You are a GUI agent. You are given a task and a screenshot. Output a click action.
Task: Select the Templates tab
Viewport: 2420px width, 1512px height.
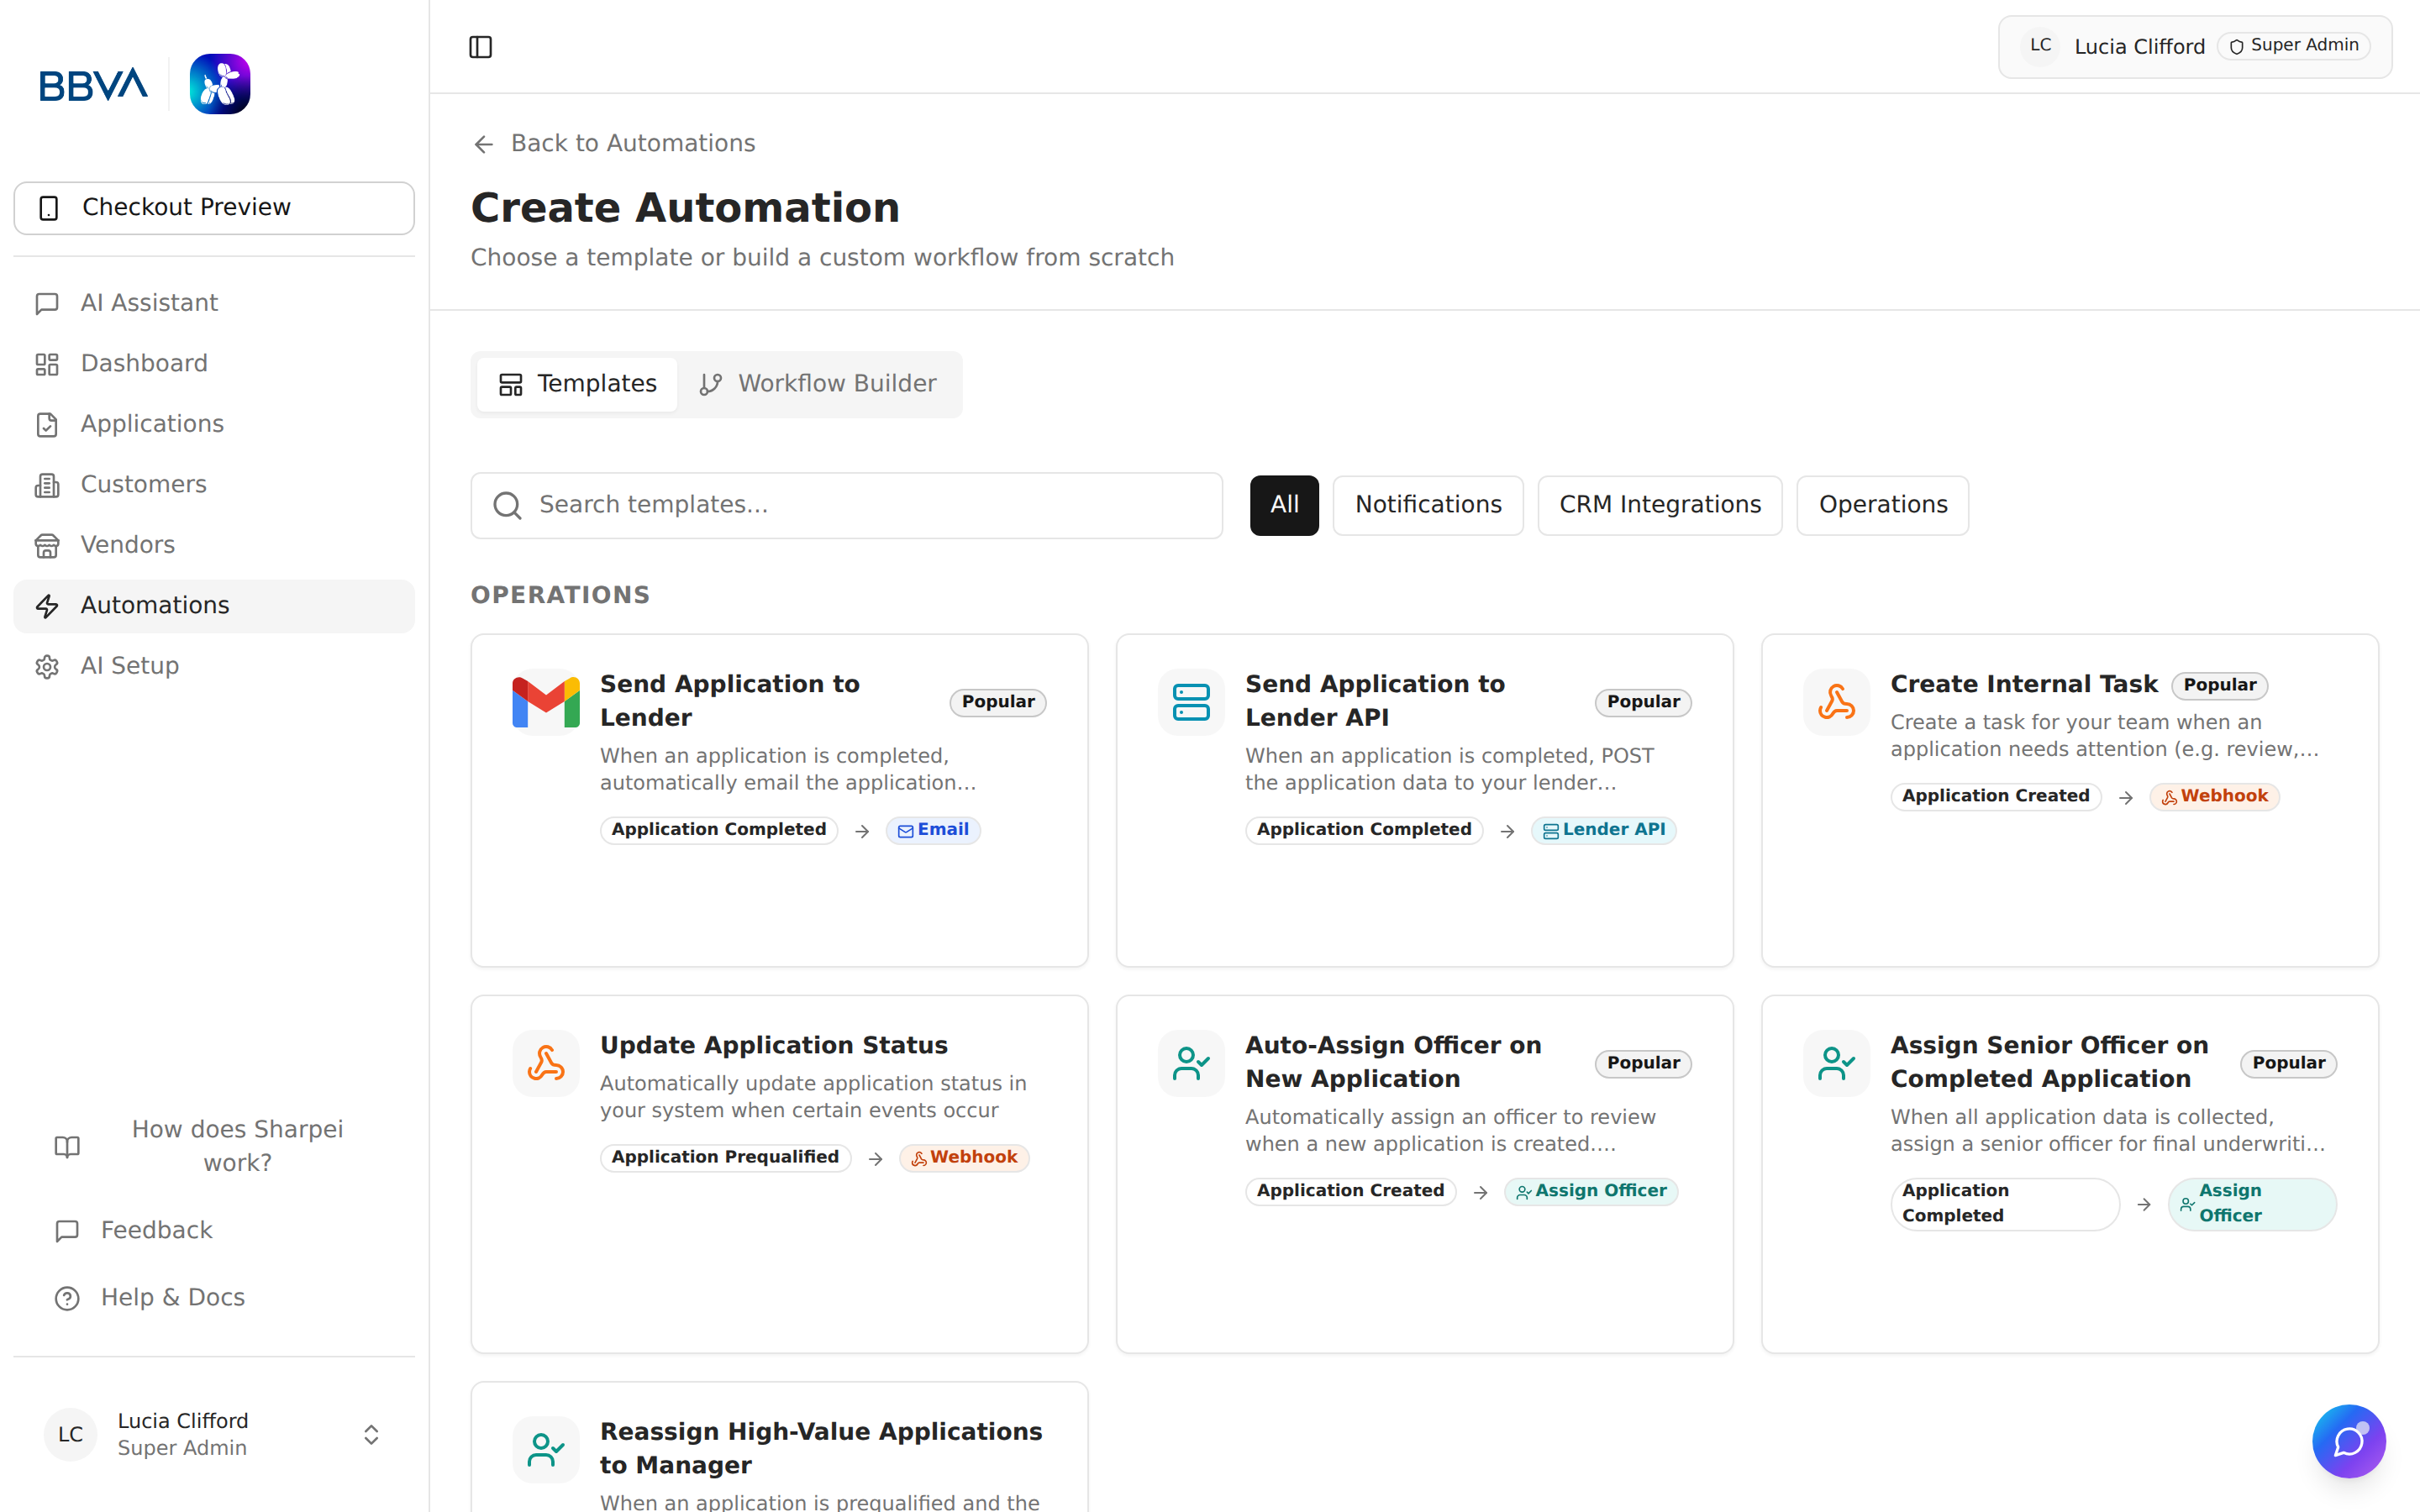[576, 383]
